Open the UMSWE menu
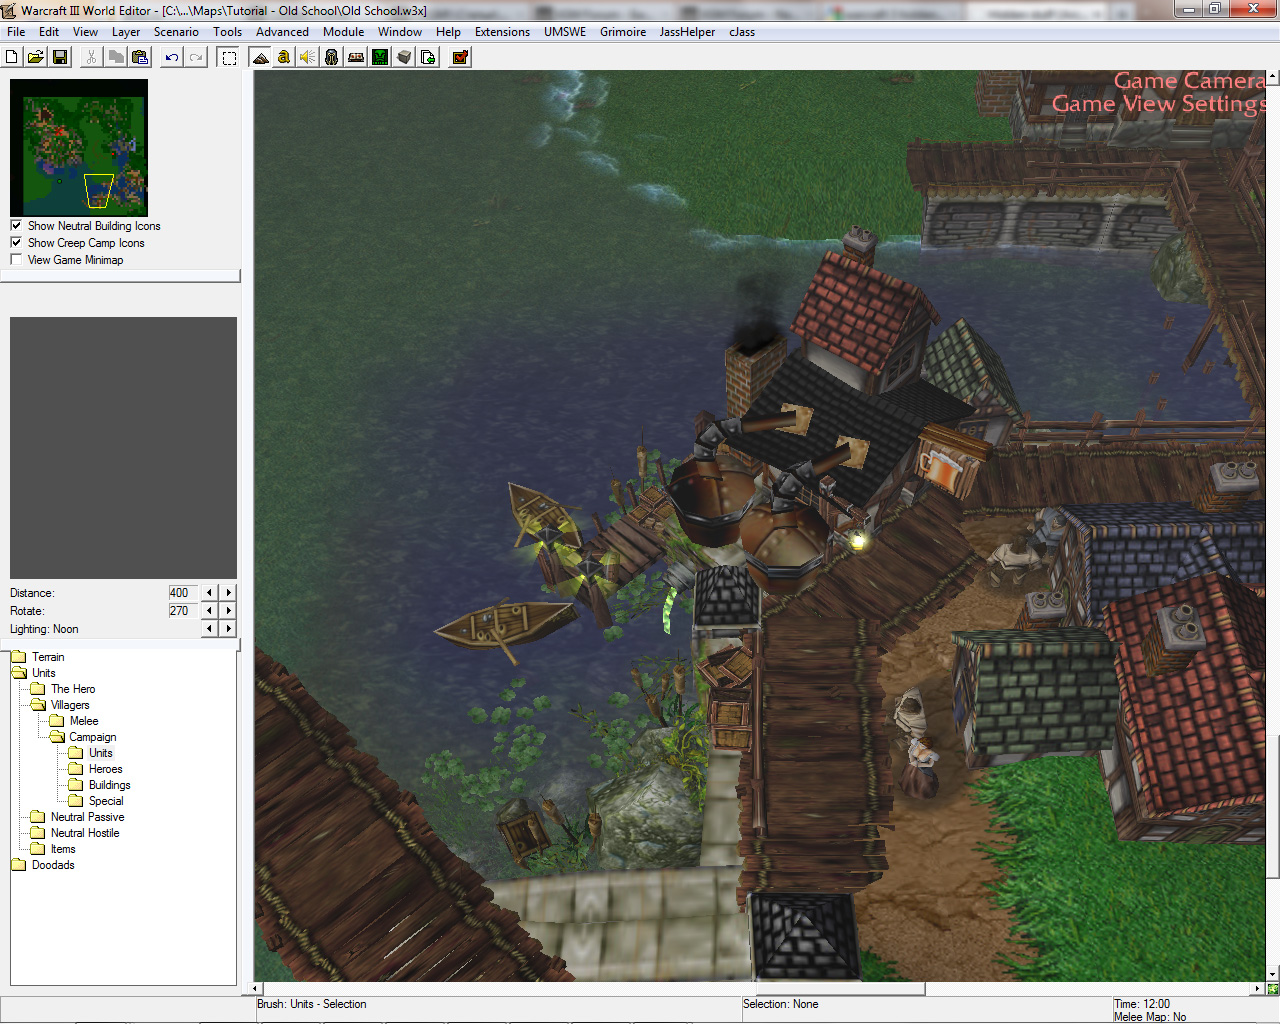 coord(565,32)
